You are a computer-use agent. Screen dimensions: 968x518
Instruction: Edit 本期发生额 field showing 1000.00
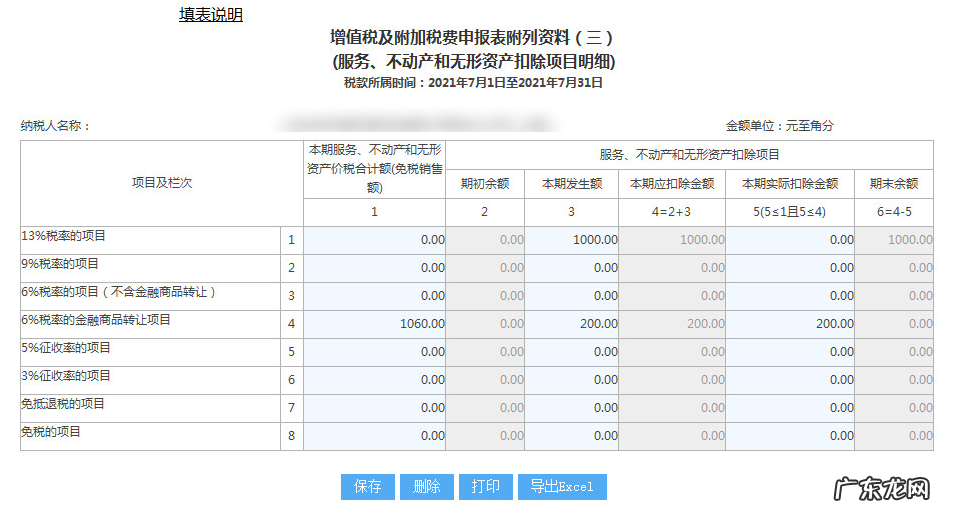tap(572, 240)
